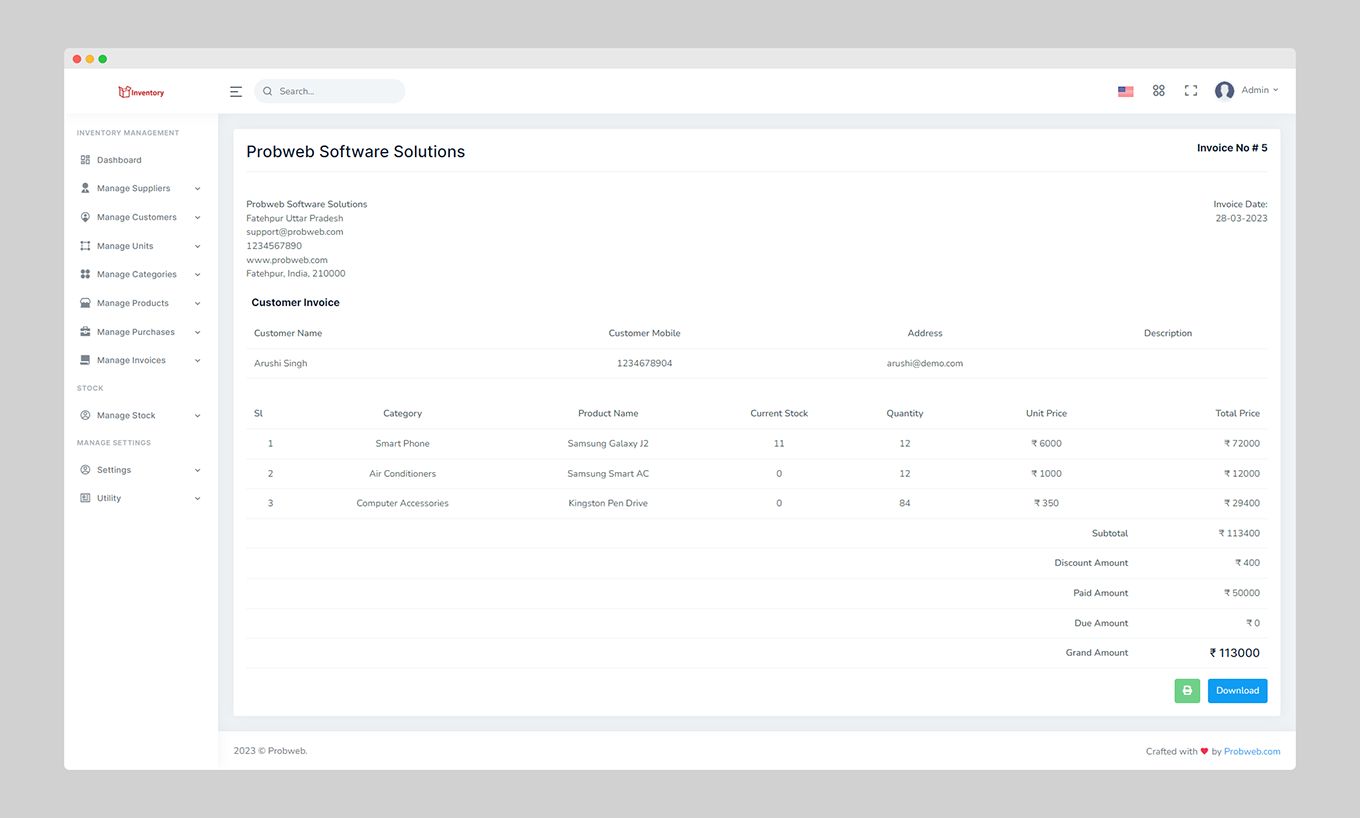Viewport: 1360px width, 818px height.
Task: Click Samsung Smart AC product cell
Action: click(x=608, y=473)
